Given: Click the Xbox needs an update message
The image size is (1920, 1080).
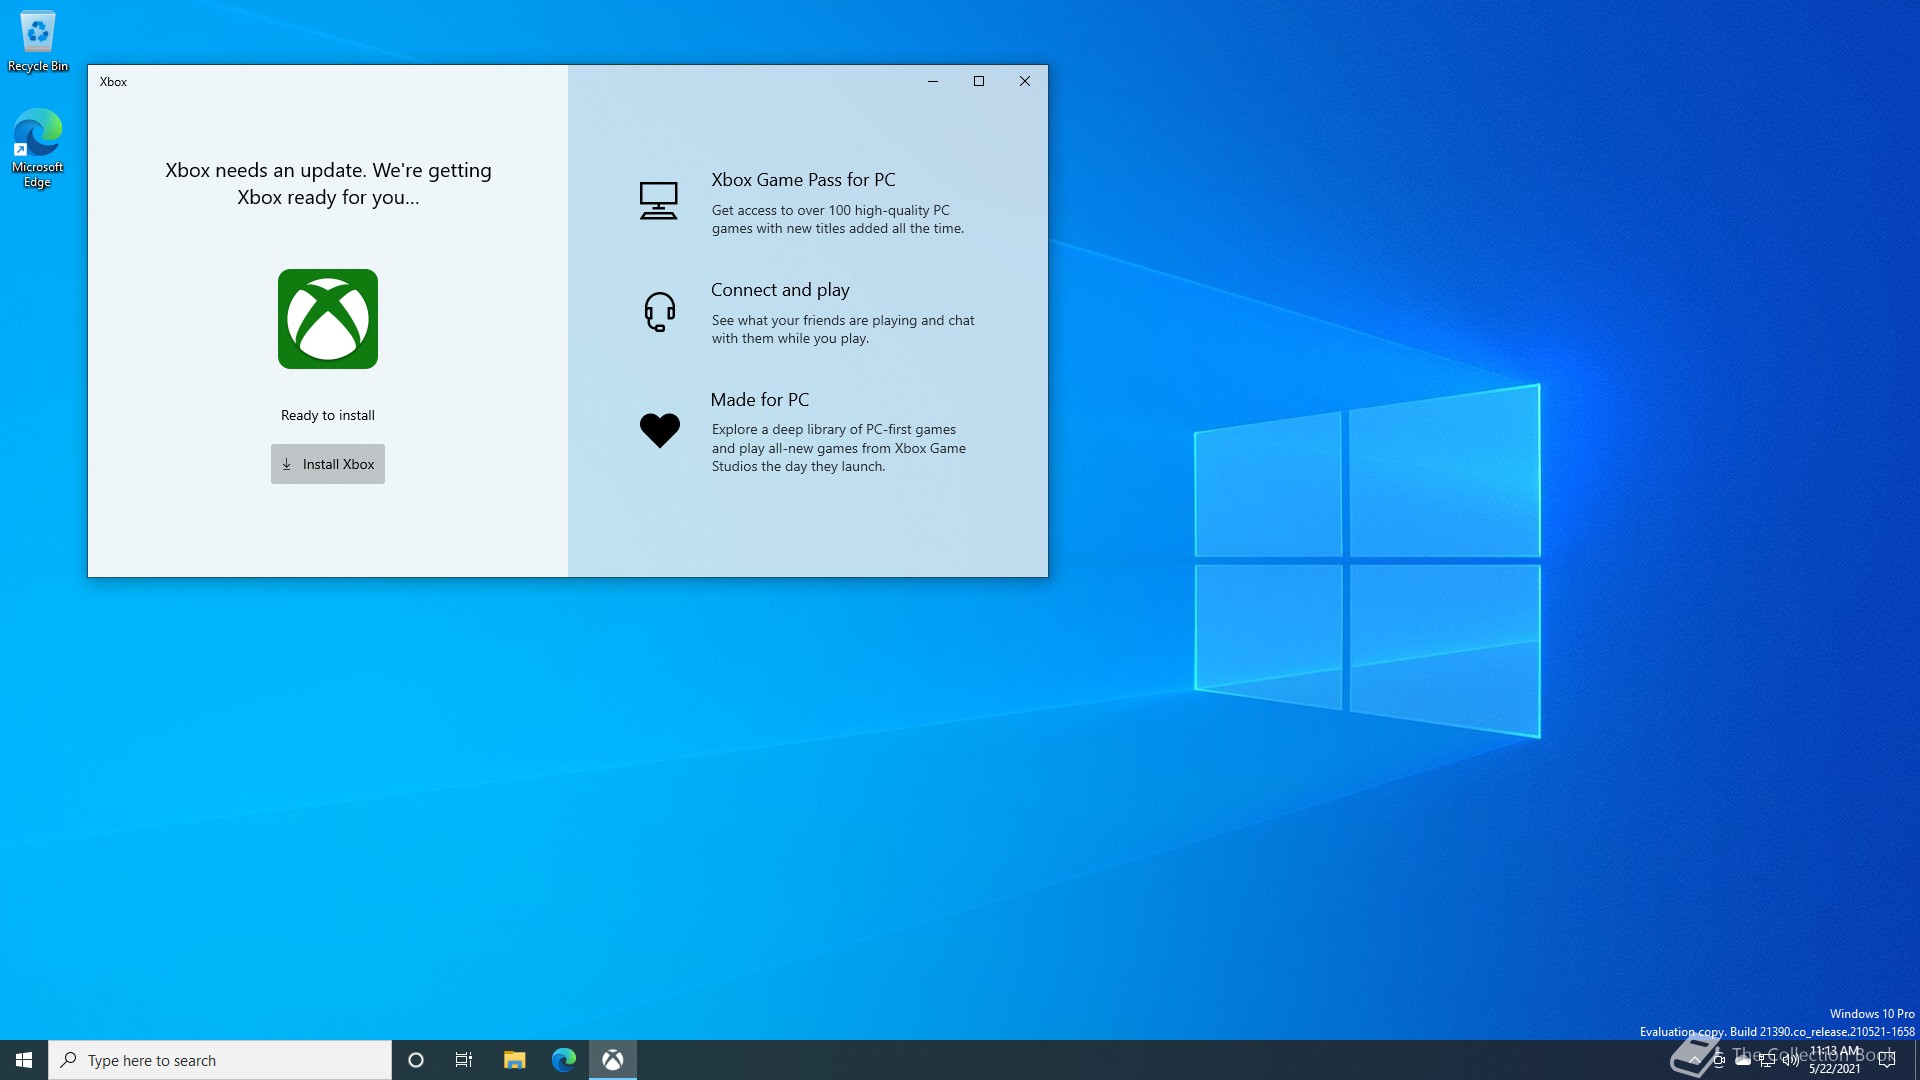Looking at the screenshot, I should (328, 183).
